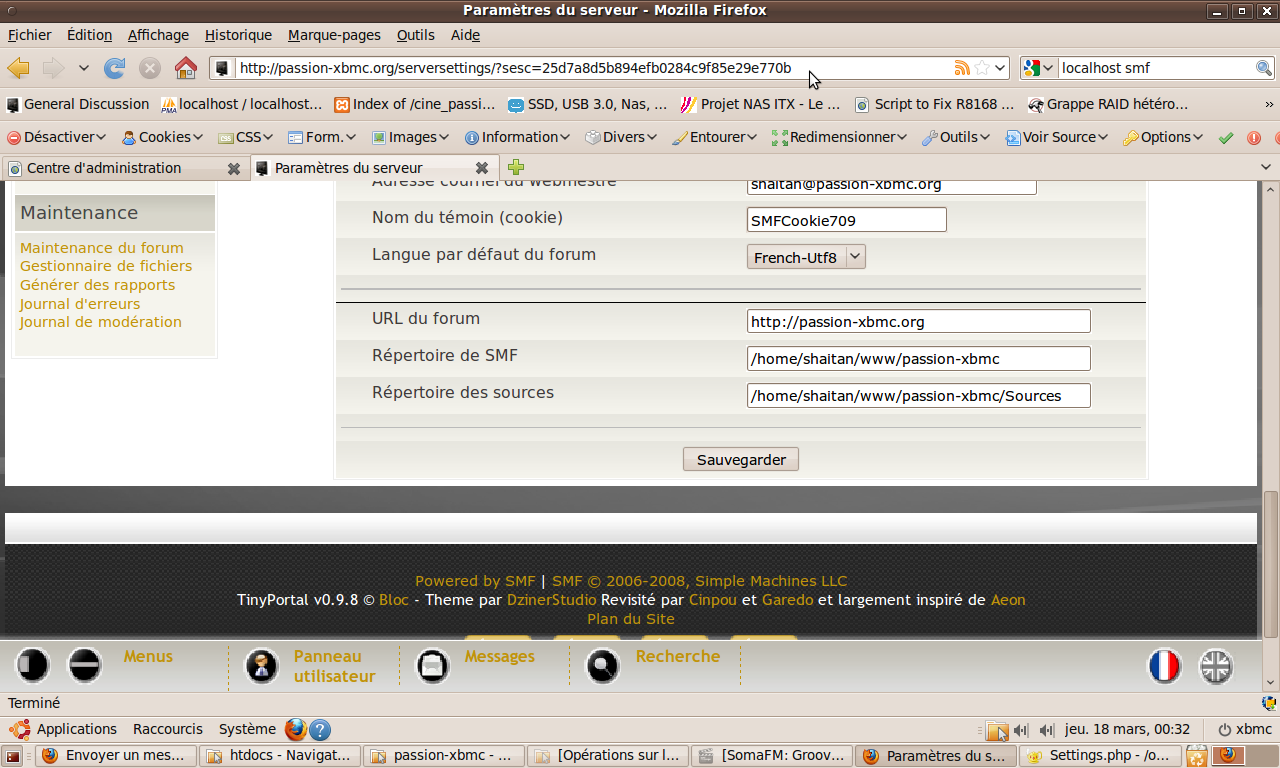Go back with the browser back arrow

18,68
